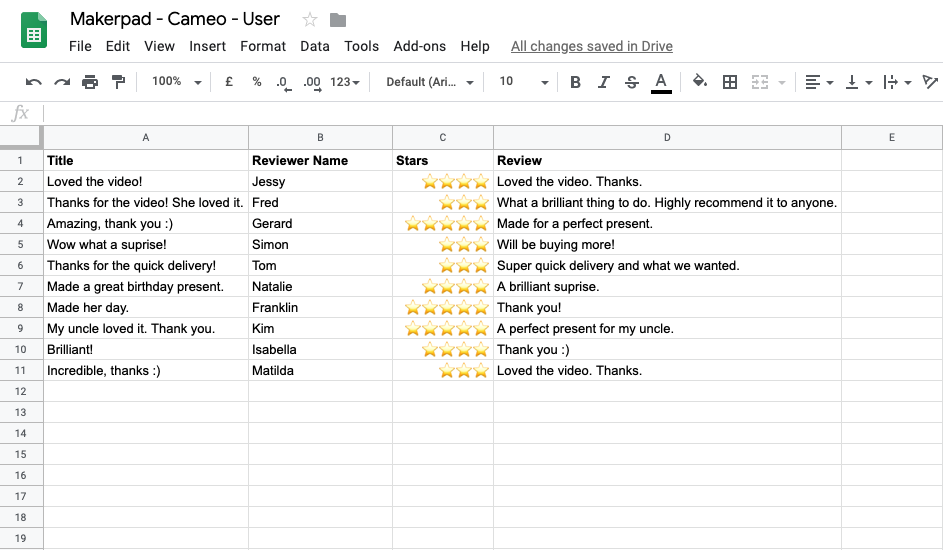Select the stars cell in Franklin's row
Viewport: 943px width, 550px height.
tap(443, 308)
